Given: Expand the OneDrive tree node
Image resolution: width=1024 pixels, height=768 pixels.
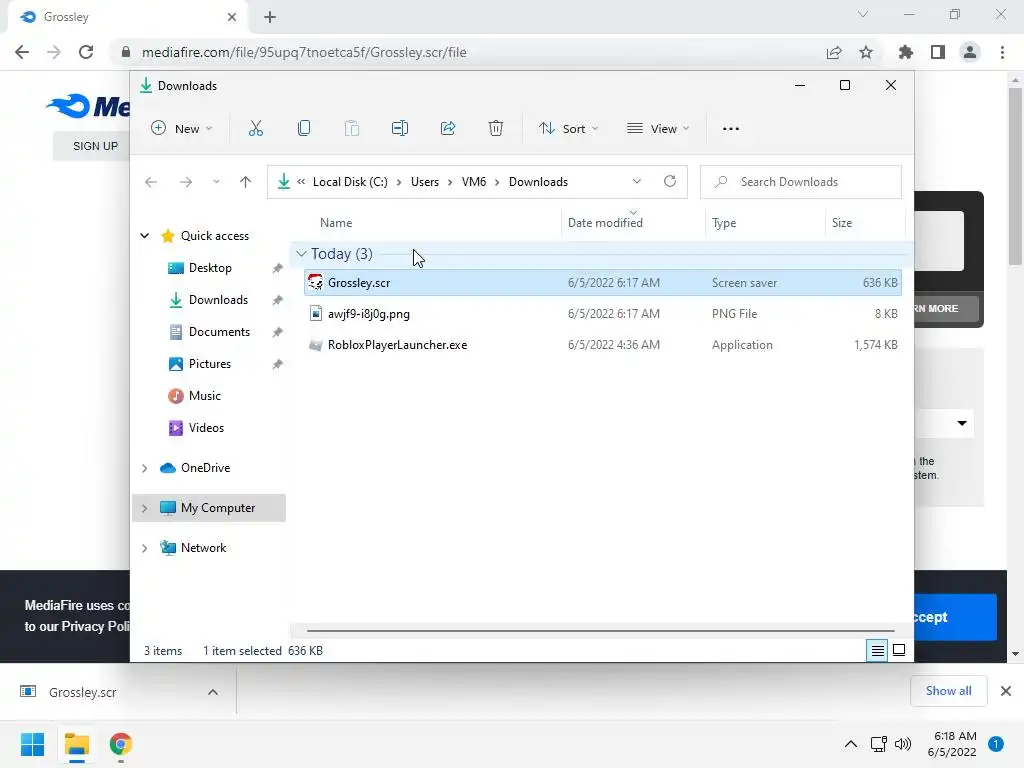Looking at the screenshot, I should click(145, 468).
